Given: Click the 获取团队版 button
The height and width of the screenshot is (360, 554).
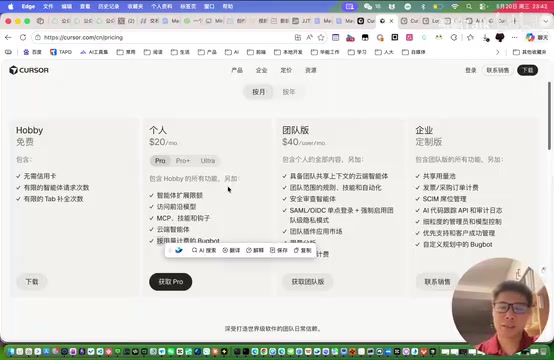Looking at the screenshot, I should coord(308,282).
